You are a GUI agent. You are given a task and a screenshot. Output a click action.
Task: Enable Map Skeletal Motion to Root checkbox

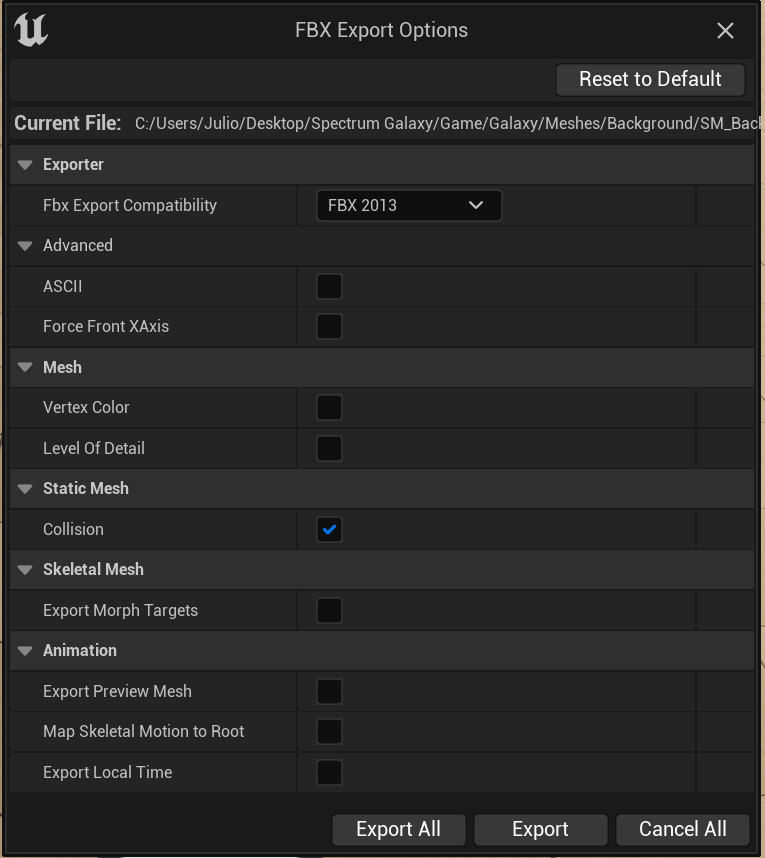[329, 732]
